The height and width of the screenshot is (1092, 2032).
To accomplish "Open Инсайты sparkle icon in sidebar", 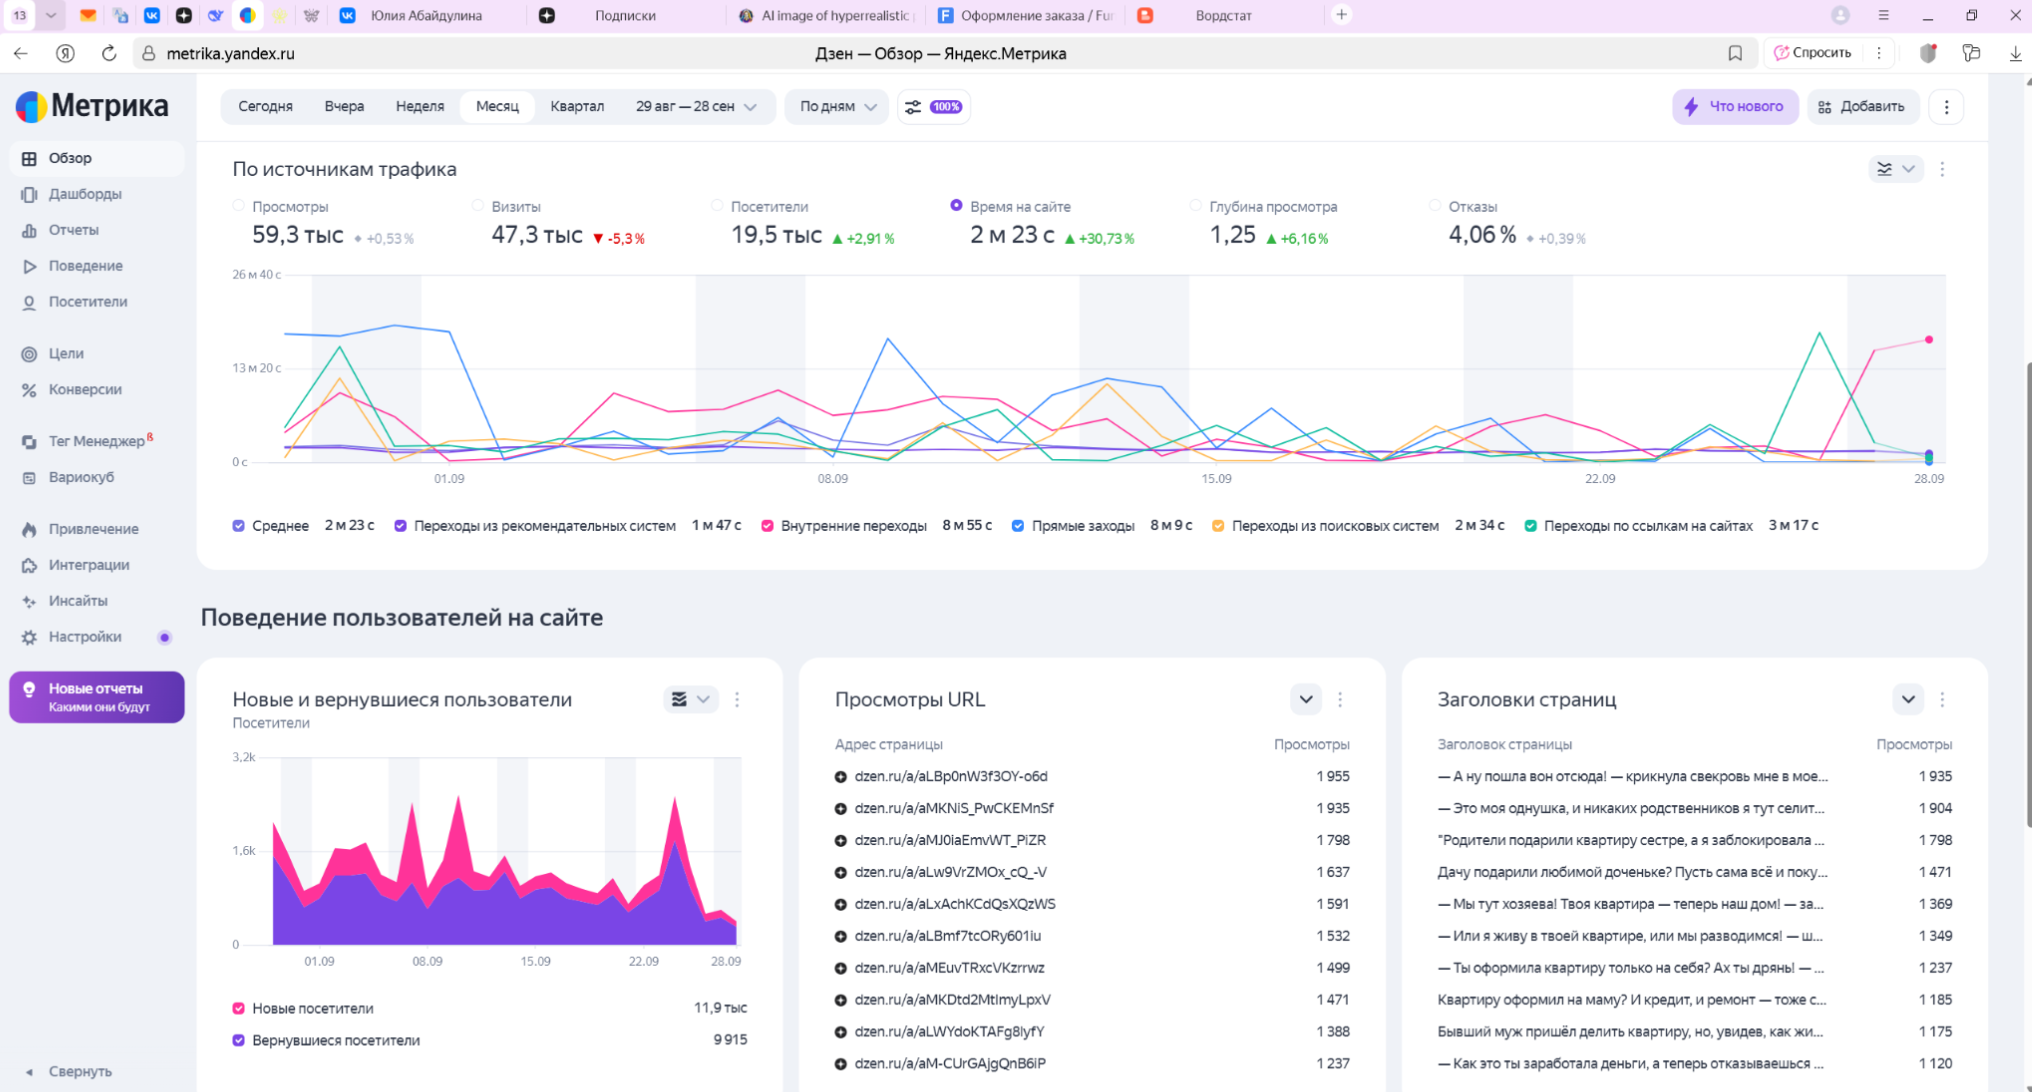I will [29, 601].
